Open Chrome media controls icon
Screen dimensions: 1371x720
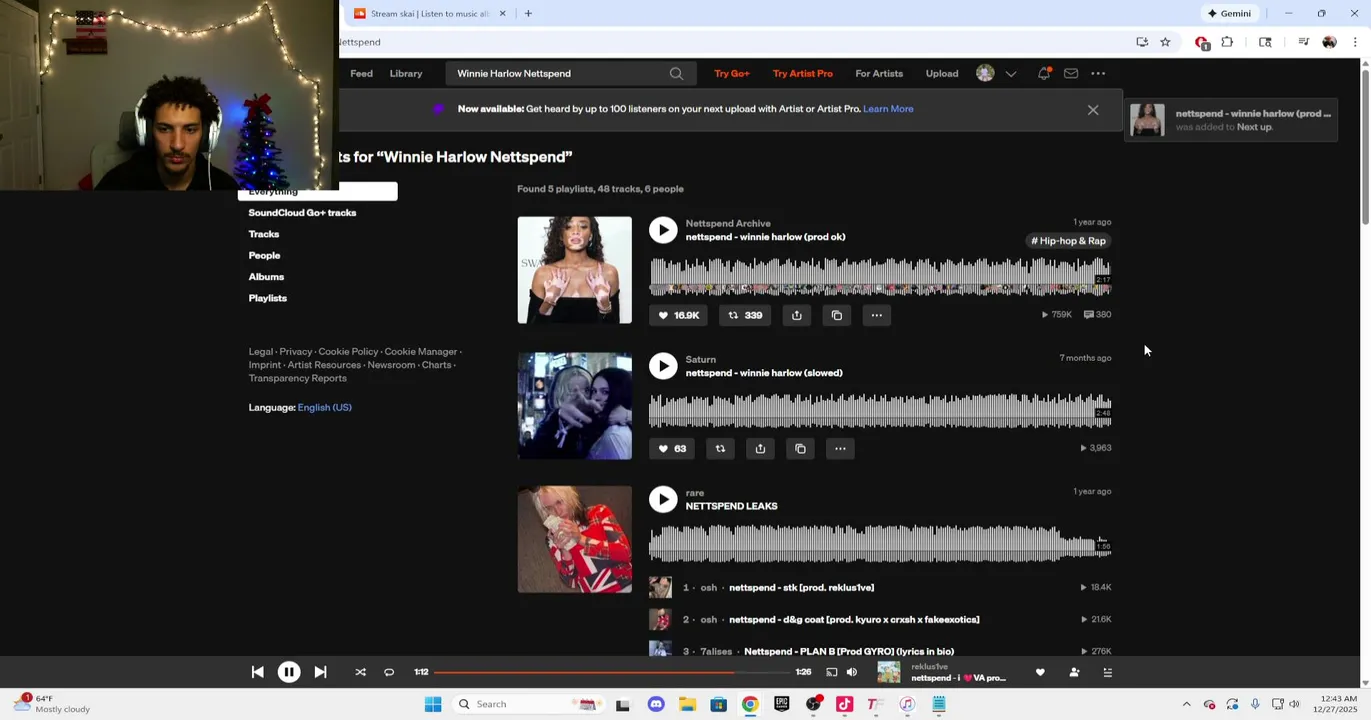(x=1303, y=42)
